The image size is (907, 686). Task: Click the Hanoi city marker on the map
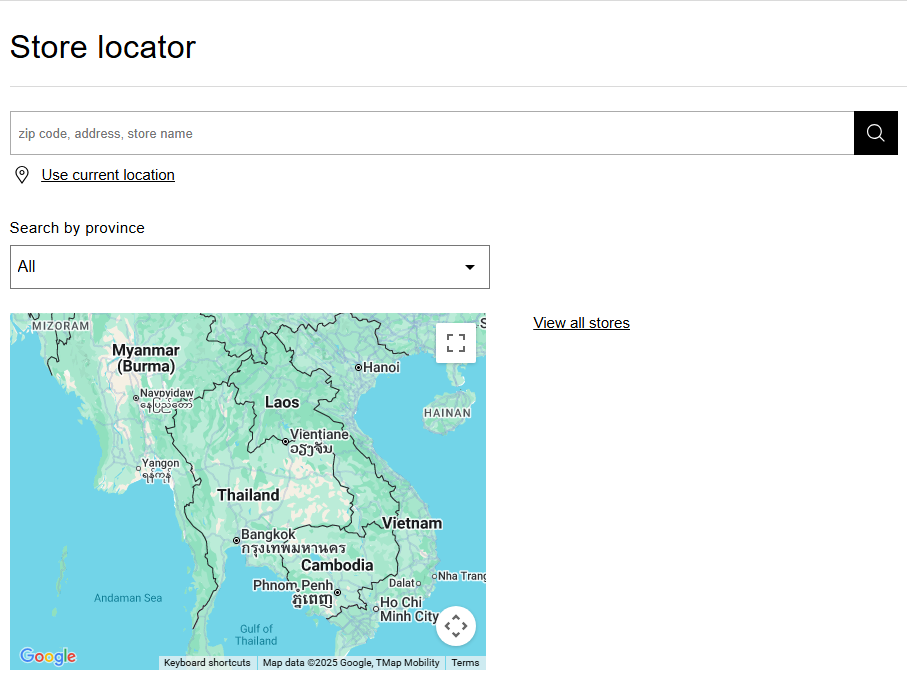coord(359,368)
